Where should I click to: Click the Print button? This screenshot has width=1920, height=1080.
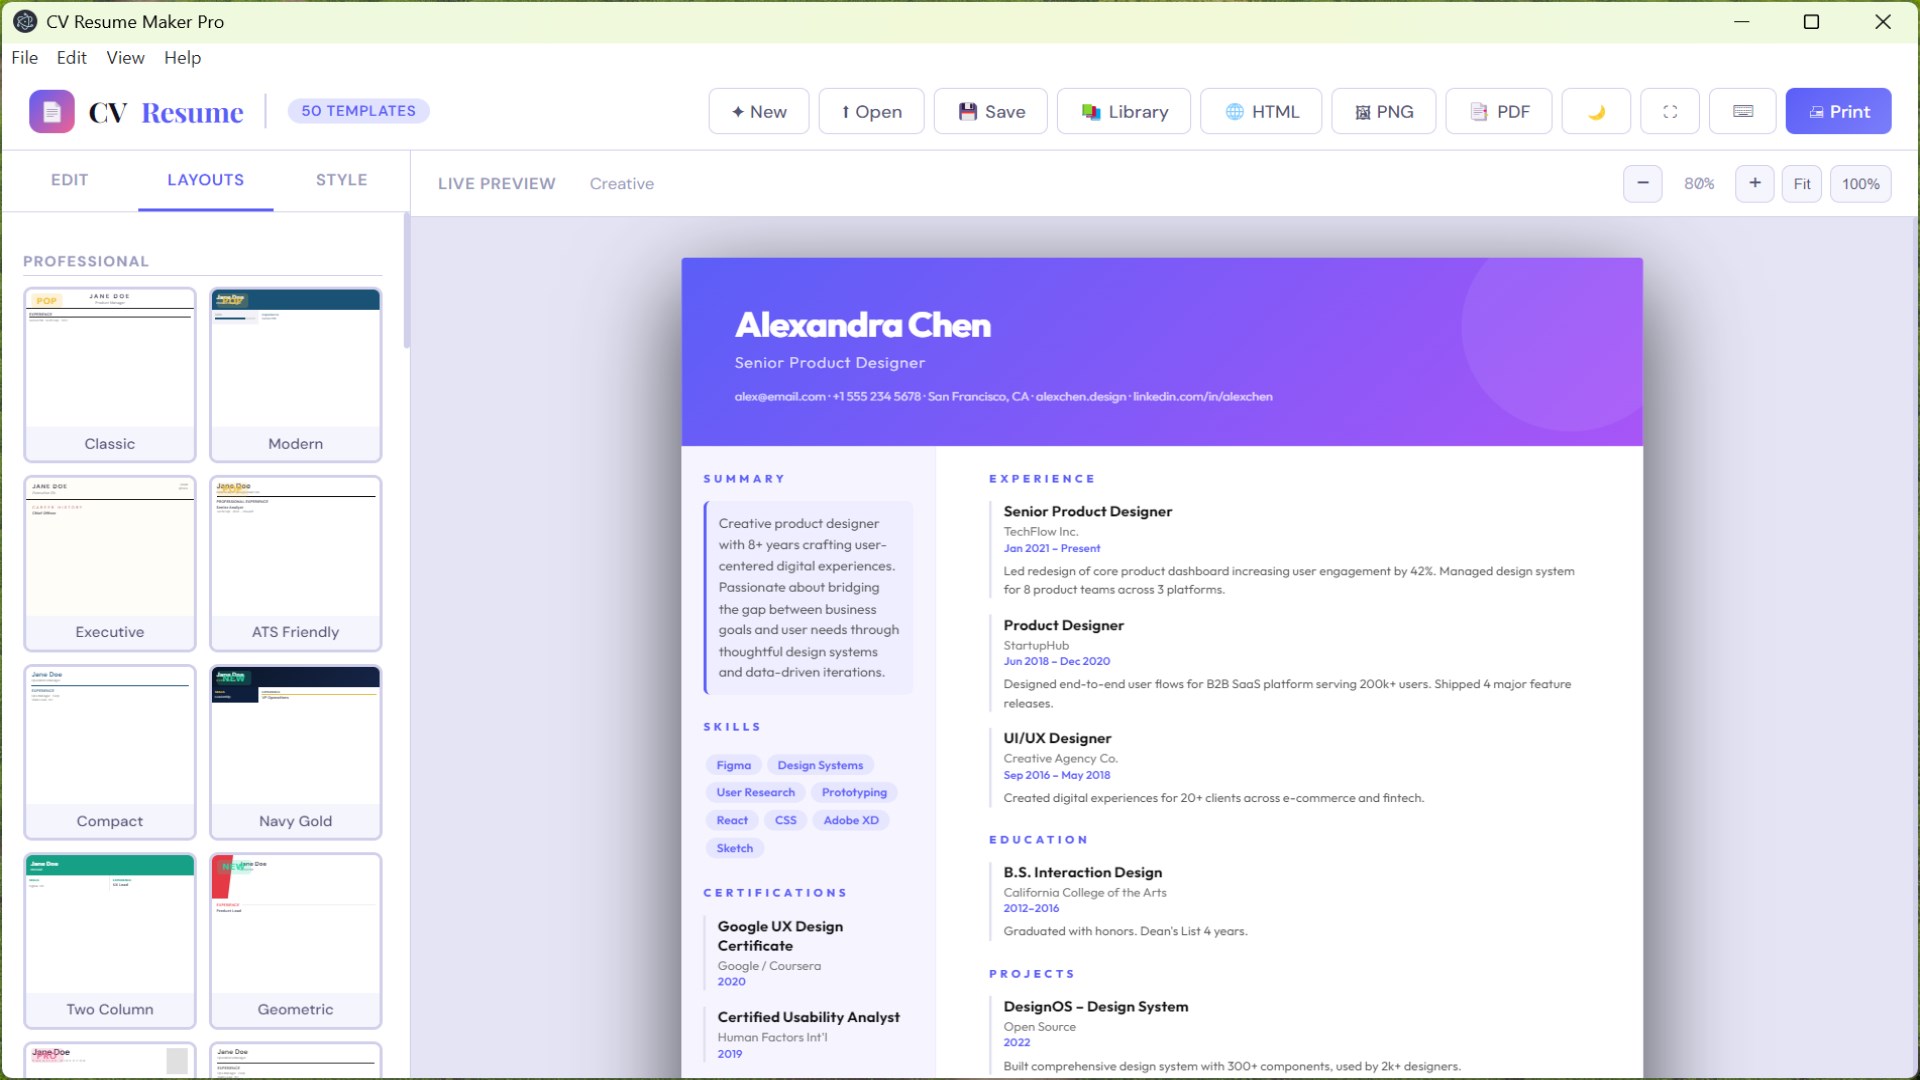[x=1837, y=112]
